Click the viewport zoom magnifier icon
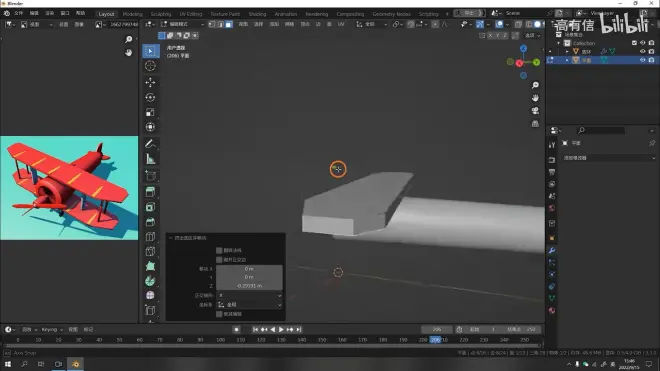 point(535,85)
